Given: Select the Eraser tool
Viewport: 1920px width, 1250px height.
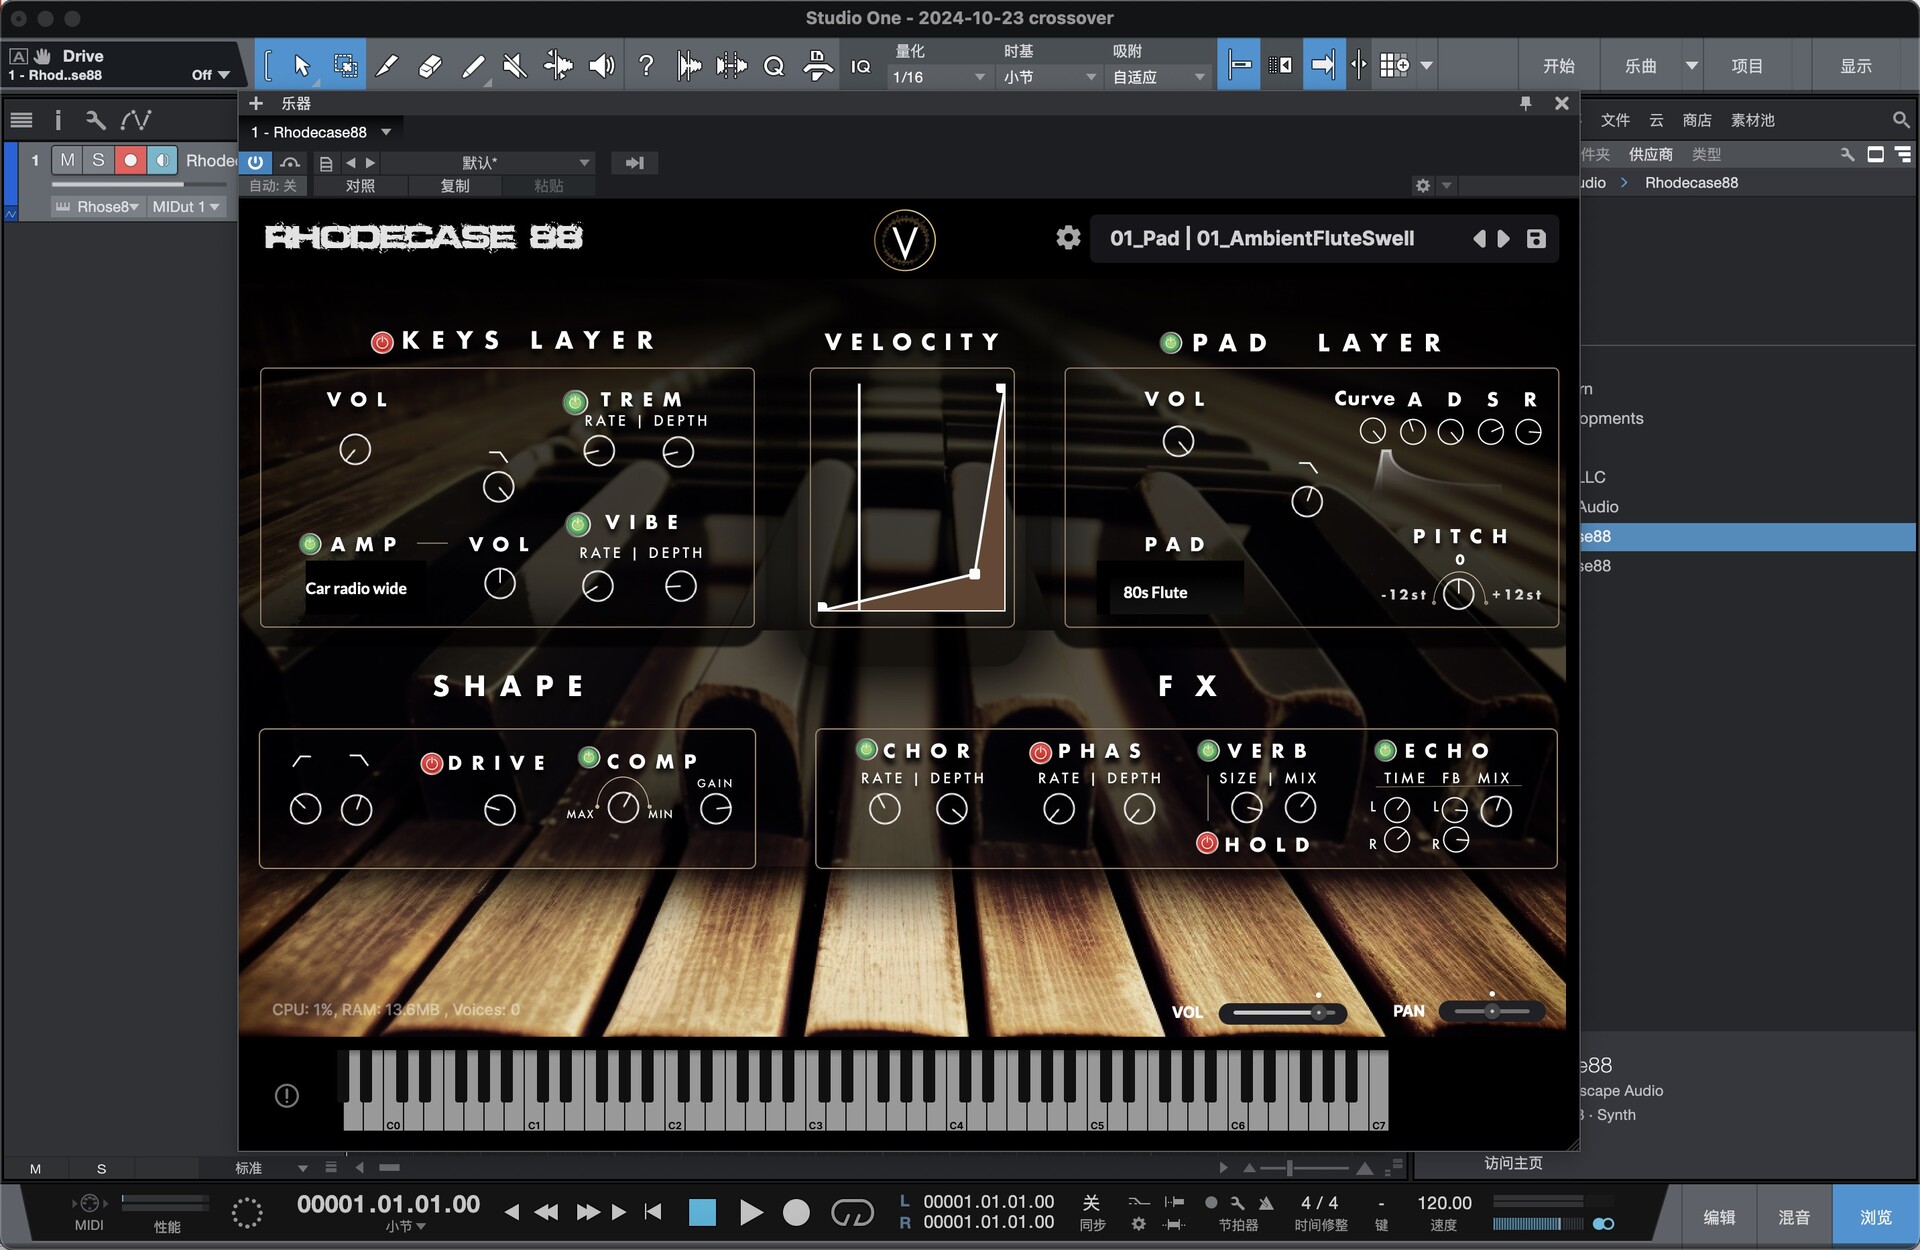Looking at the screenshot, I should coord(430,66).
